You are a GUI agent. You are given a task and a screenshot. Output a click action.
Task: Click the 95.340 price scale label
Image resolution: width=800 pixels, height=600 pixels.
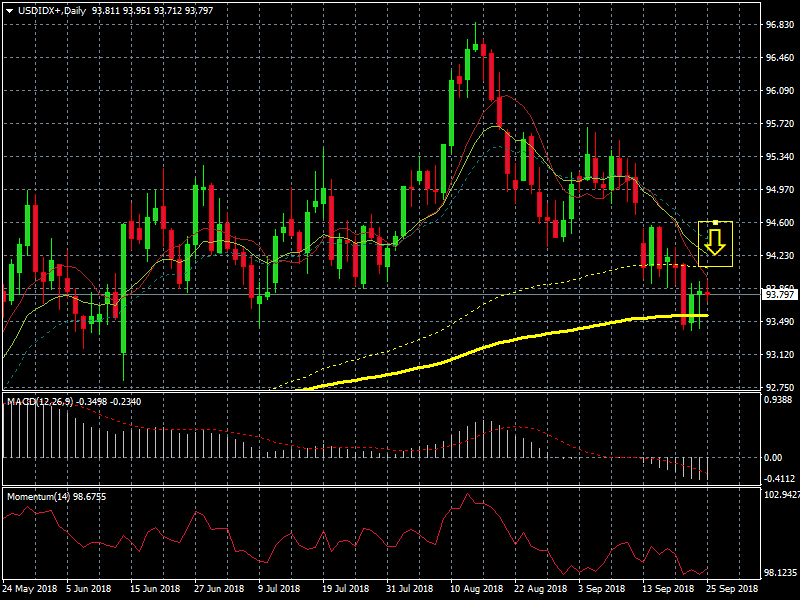[778, 157]
